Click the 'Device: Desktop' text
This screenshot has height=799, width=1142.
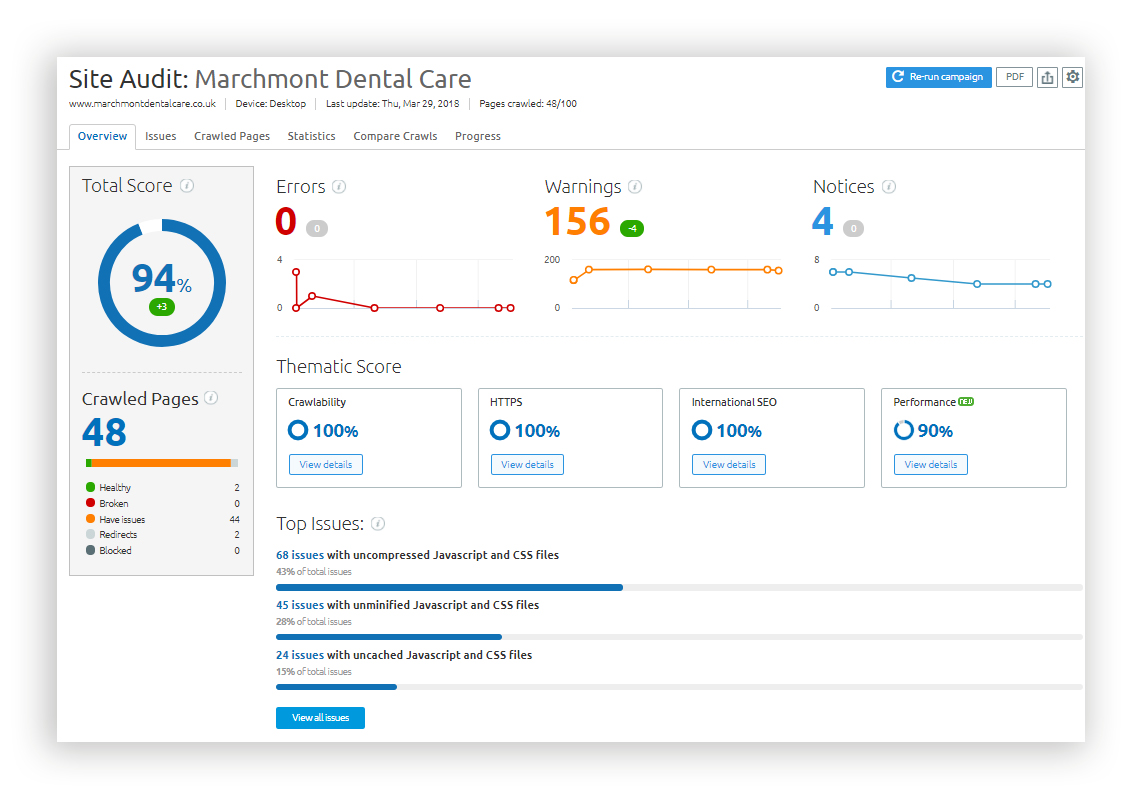tap(271, 104)
